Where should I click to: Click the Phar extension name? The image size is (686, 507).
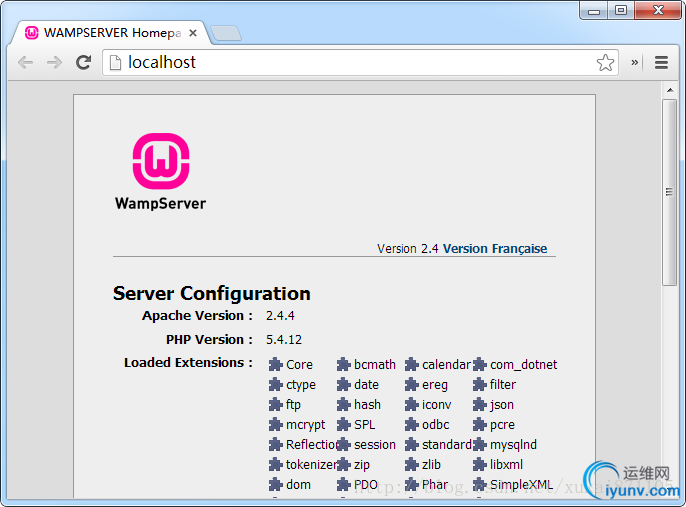click(x=435, y=485)
